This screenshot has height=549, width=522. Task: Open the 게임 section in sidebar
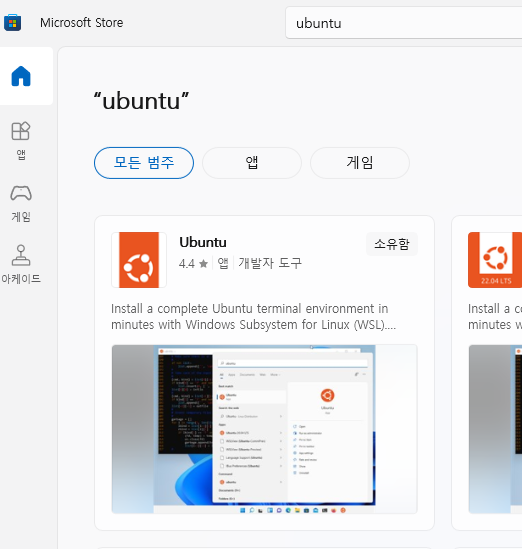pyautogui.click(x=21, y=204)
